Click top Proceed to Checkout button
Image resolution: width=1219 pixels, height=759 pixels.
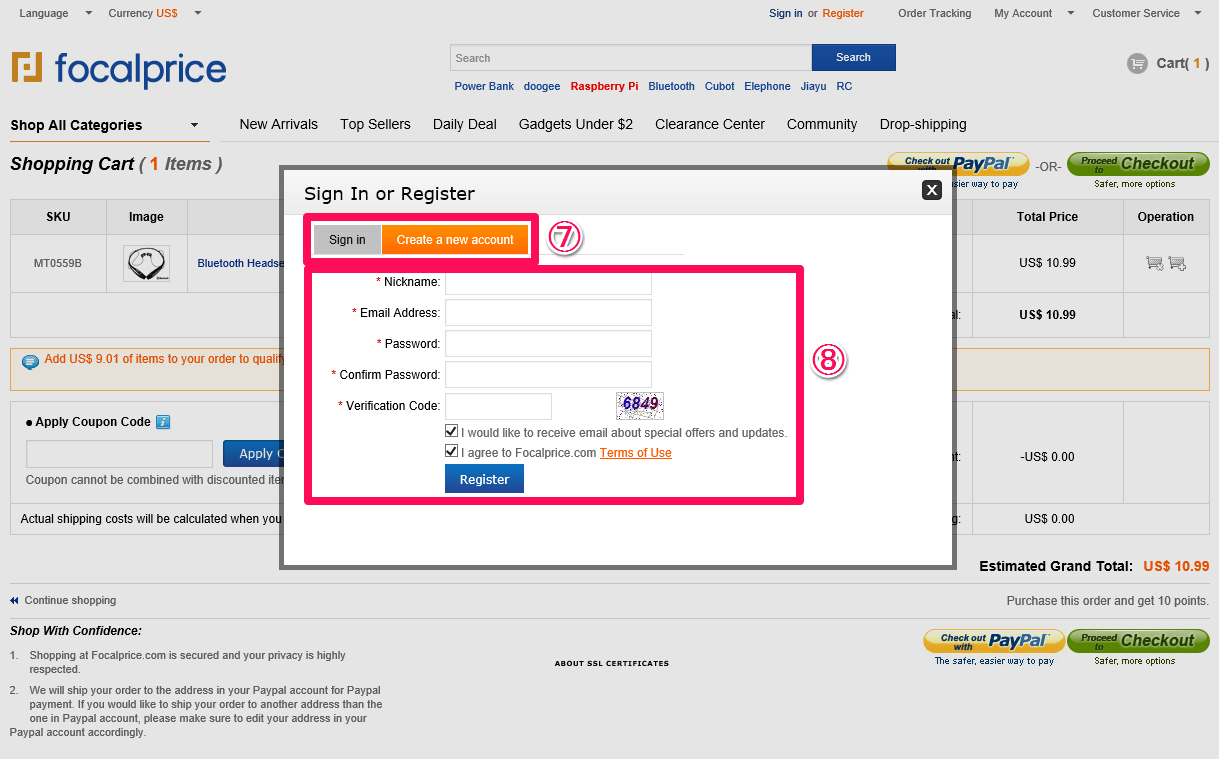coord(1138,164)
